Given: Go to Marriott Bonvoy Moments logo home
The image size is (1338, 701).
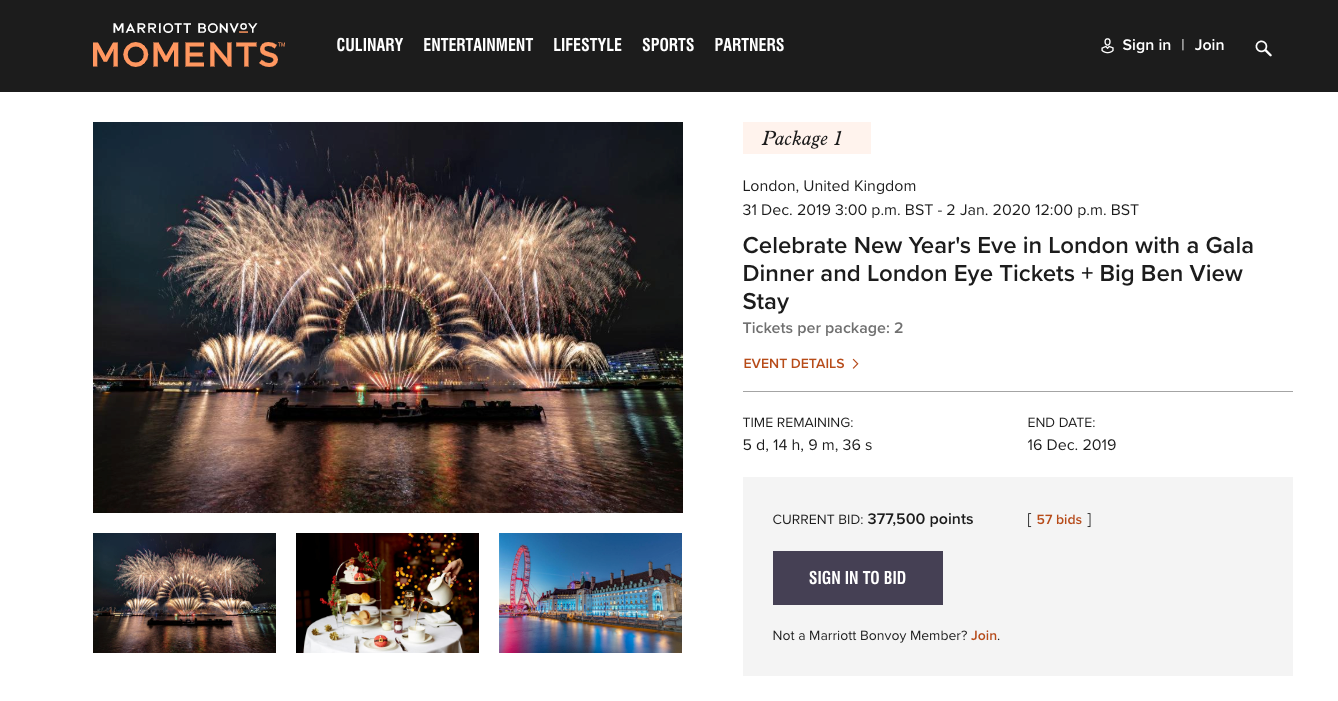Looking at the screenshot, I should (188, 46).
